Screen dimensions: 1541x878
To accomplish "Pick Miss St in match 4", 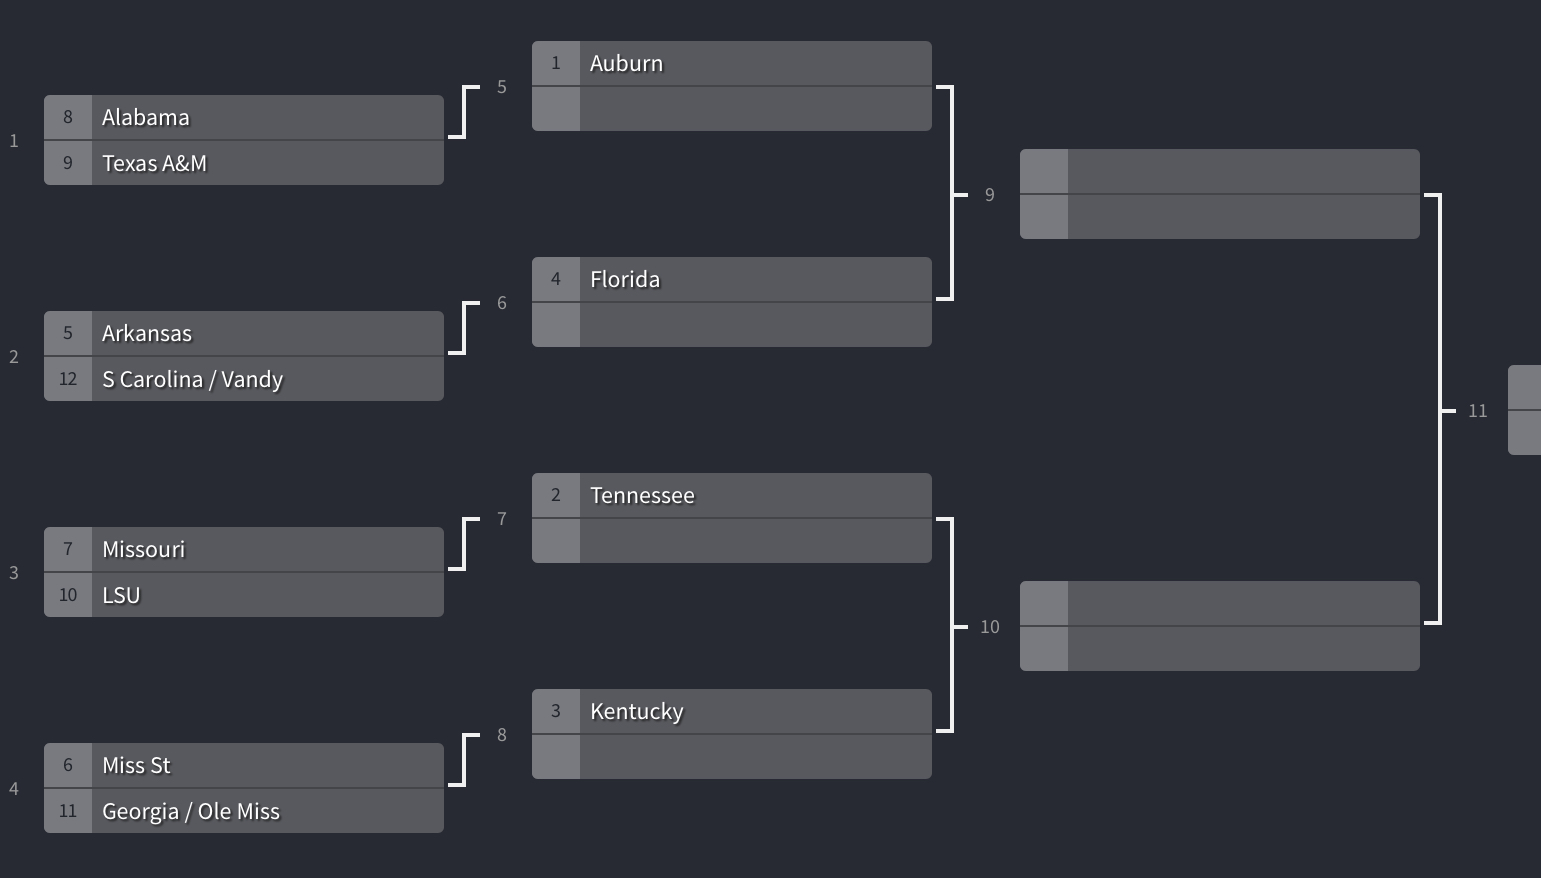I will point(244,765).
